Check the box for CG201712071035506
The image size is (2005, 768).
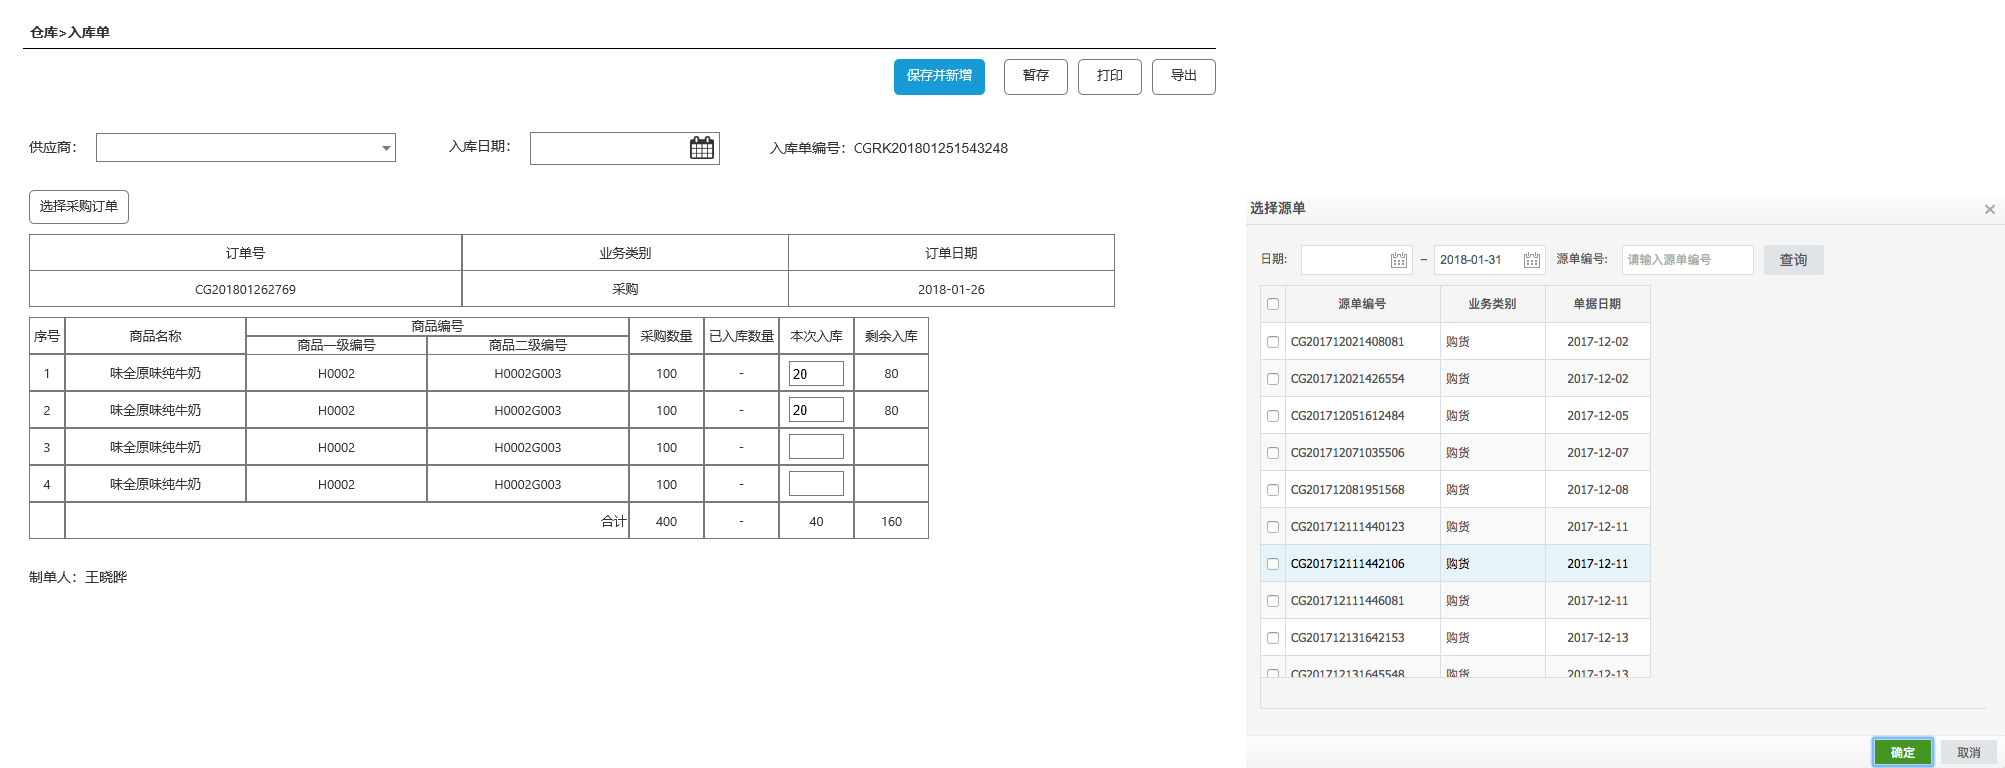pos(1273,453)
